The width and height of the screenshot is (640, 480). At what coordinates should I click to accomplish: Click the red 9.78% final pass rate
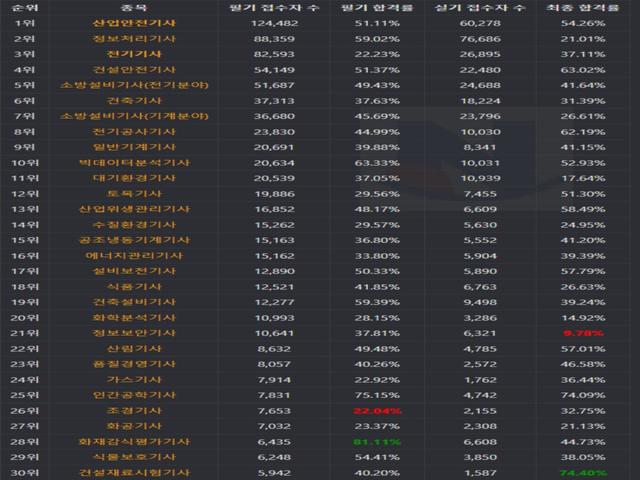[x=582, y=333]
